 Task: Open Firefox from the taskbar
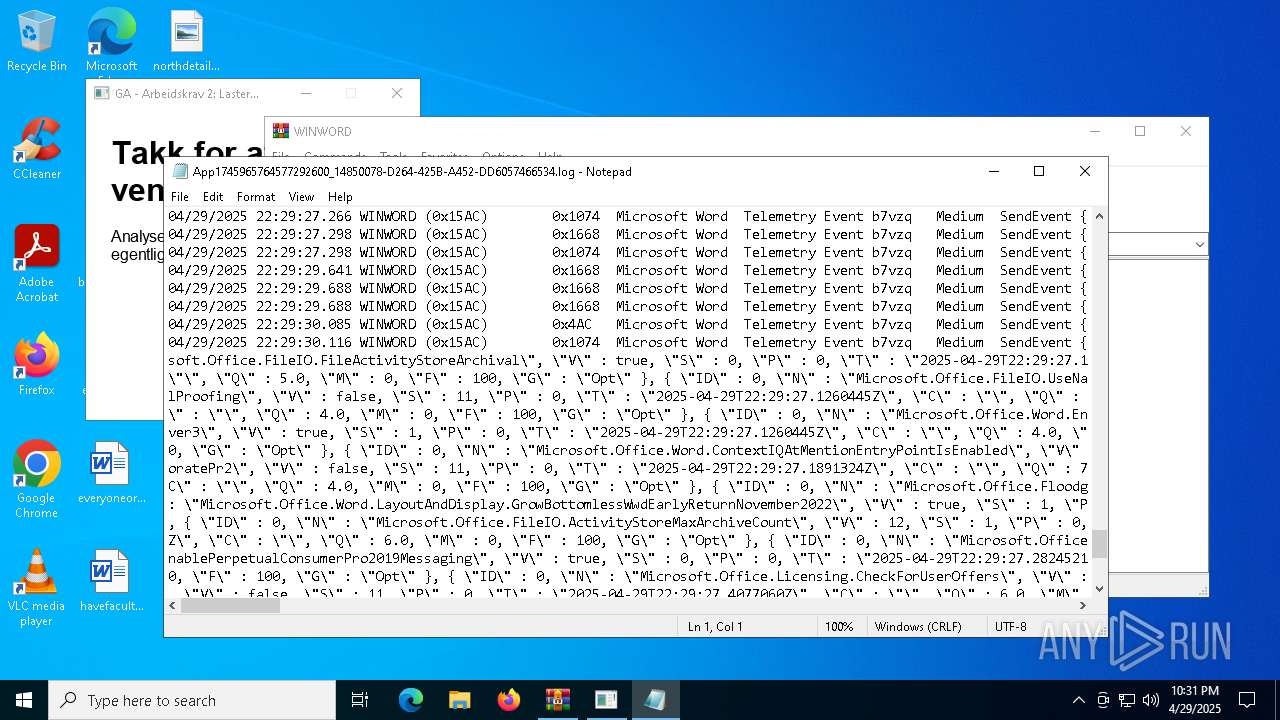(509, 700)
